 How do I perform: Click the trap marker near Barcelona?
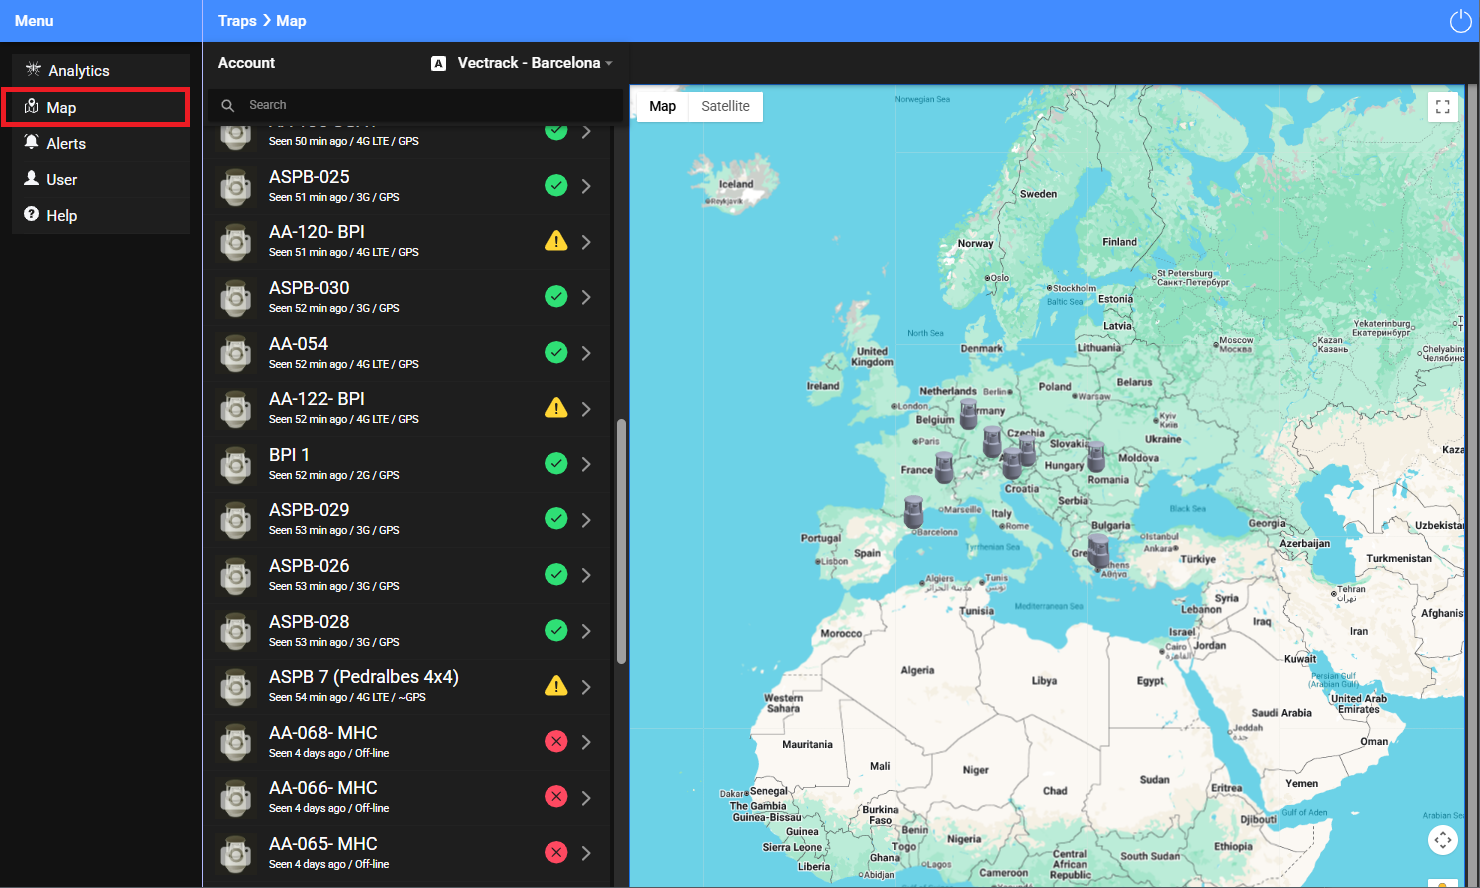pyautogui.click(x=913, y=512)
